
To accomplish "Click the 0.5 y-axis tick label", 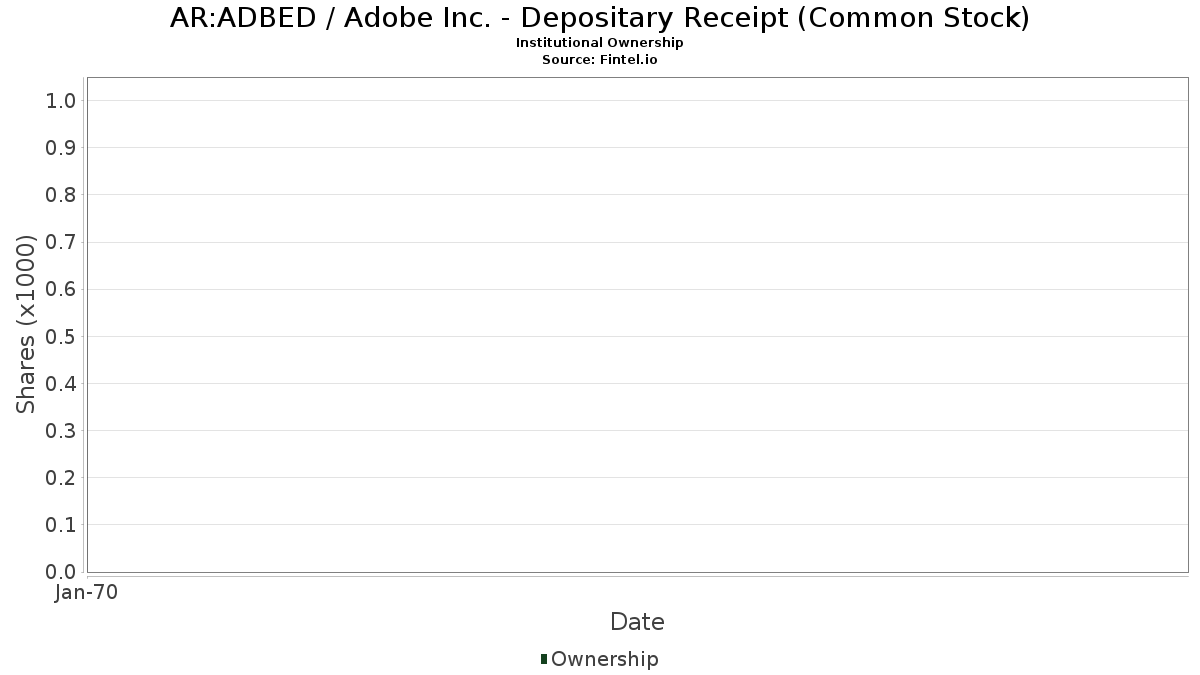I will pos(61,336).
